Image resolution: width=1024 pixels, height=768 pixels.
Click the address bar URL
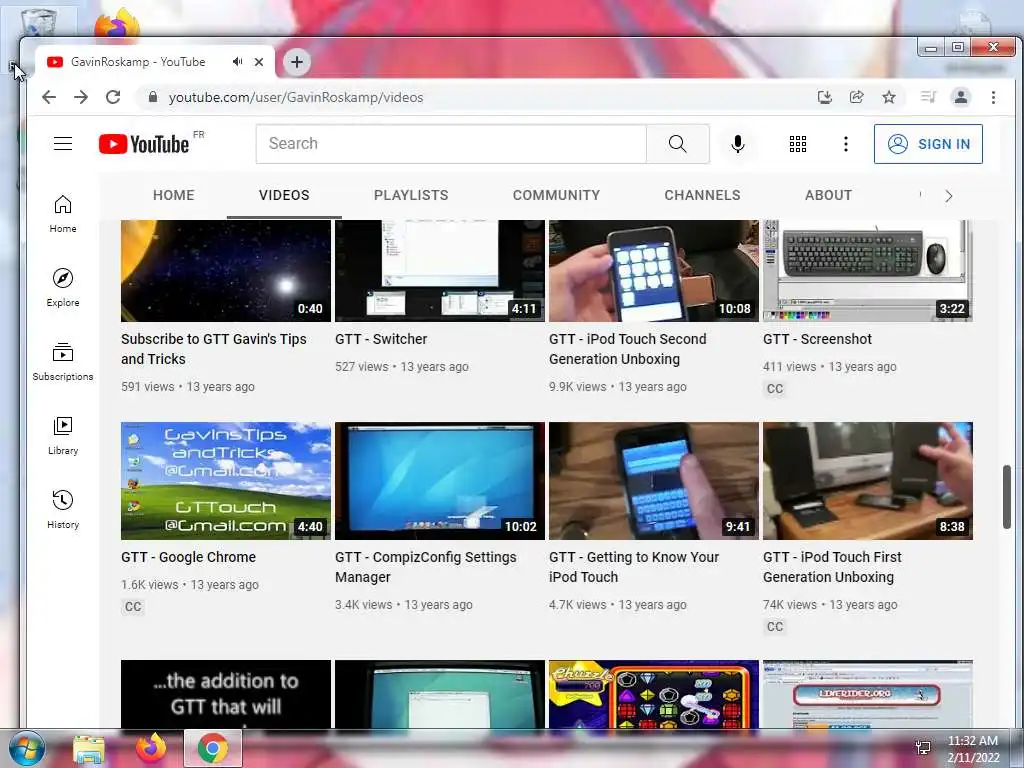click(x=296, y=97)
